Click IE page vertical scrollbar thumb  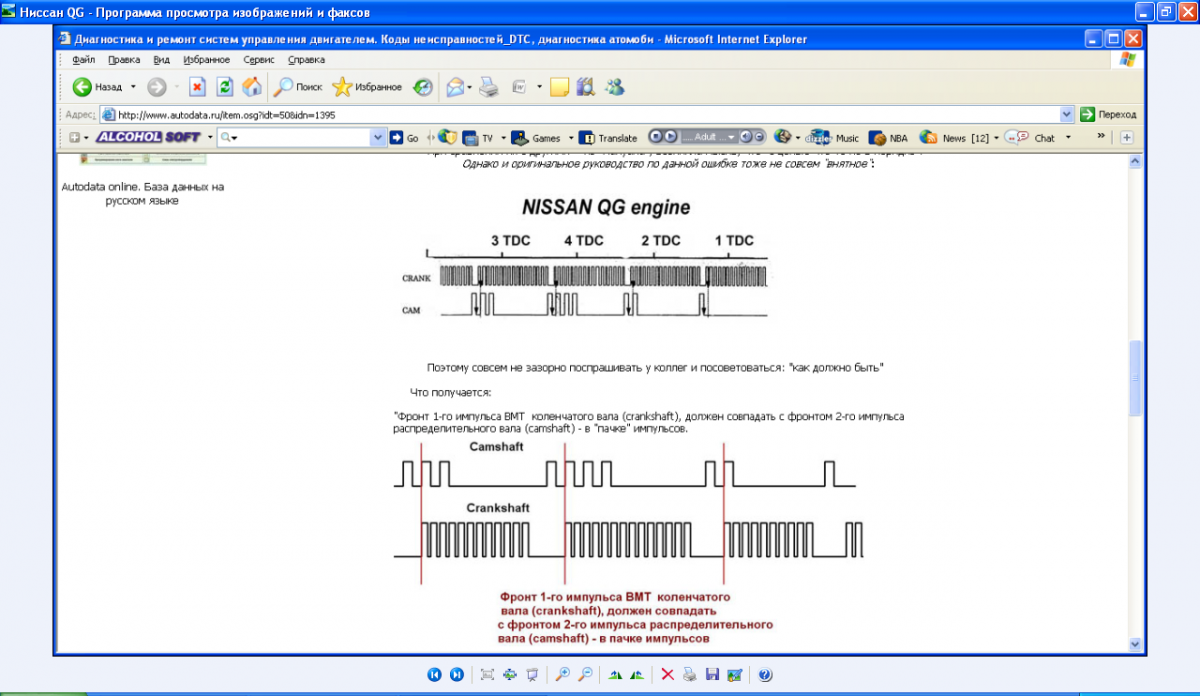[1136, 378]
